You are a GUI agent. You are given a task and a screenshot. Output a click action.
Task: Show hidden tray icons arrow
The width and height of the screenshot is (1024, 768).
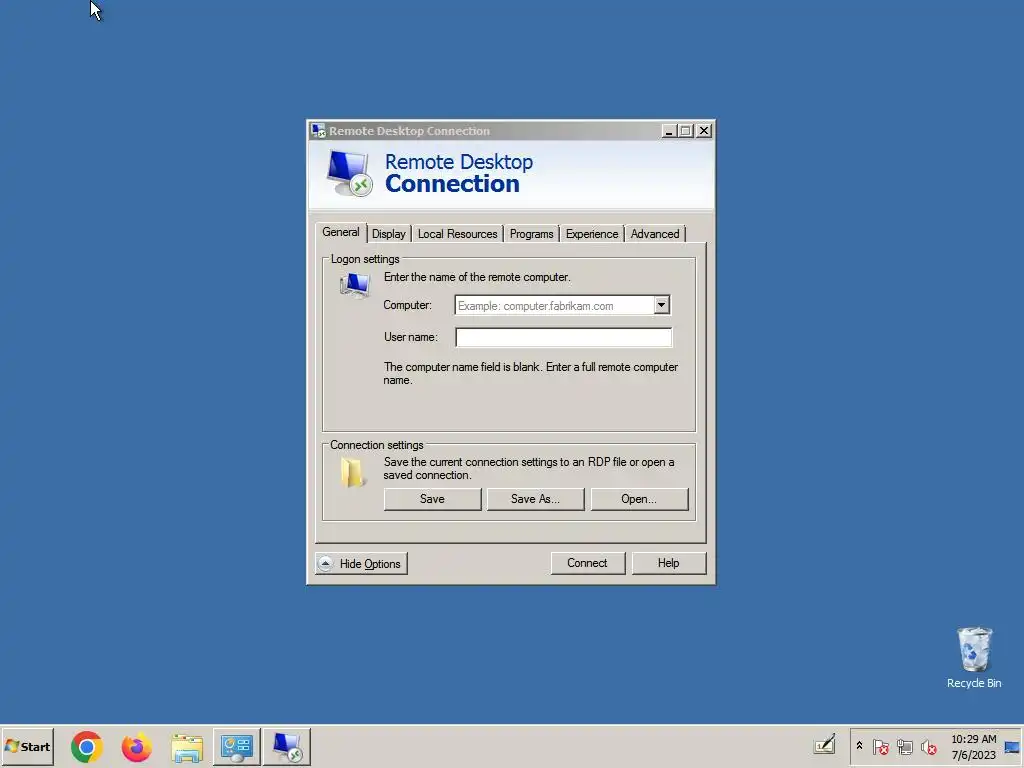coord(859,746)
